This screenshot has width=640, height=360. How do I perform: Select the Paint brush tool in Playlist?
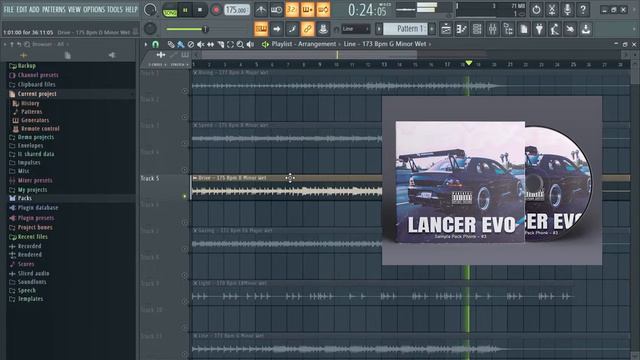[181, 44]
